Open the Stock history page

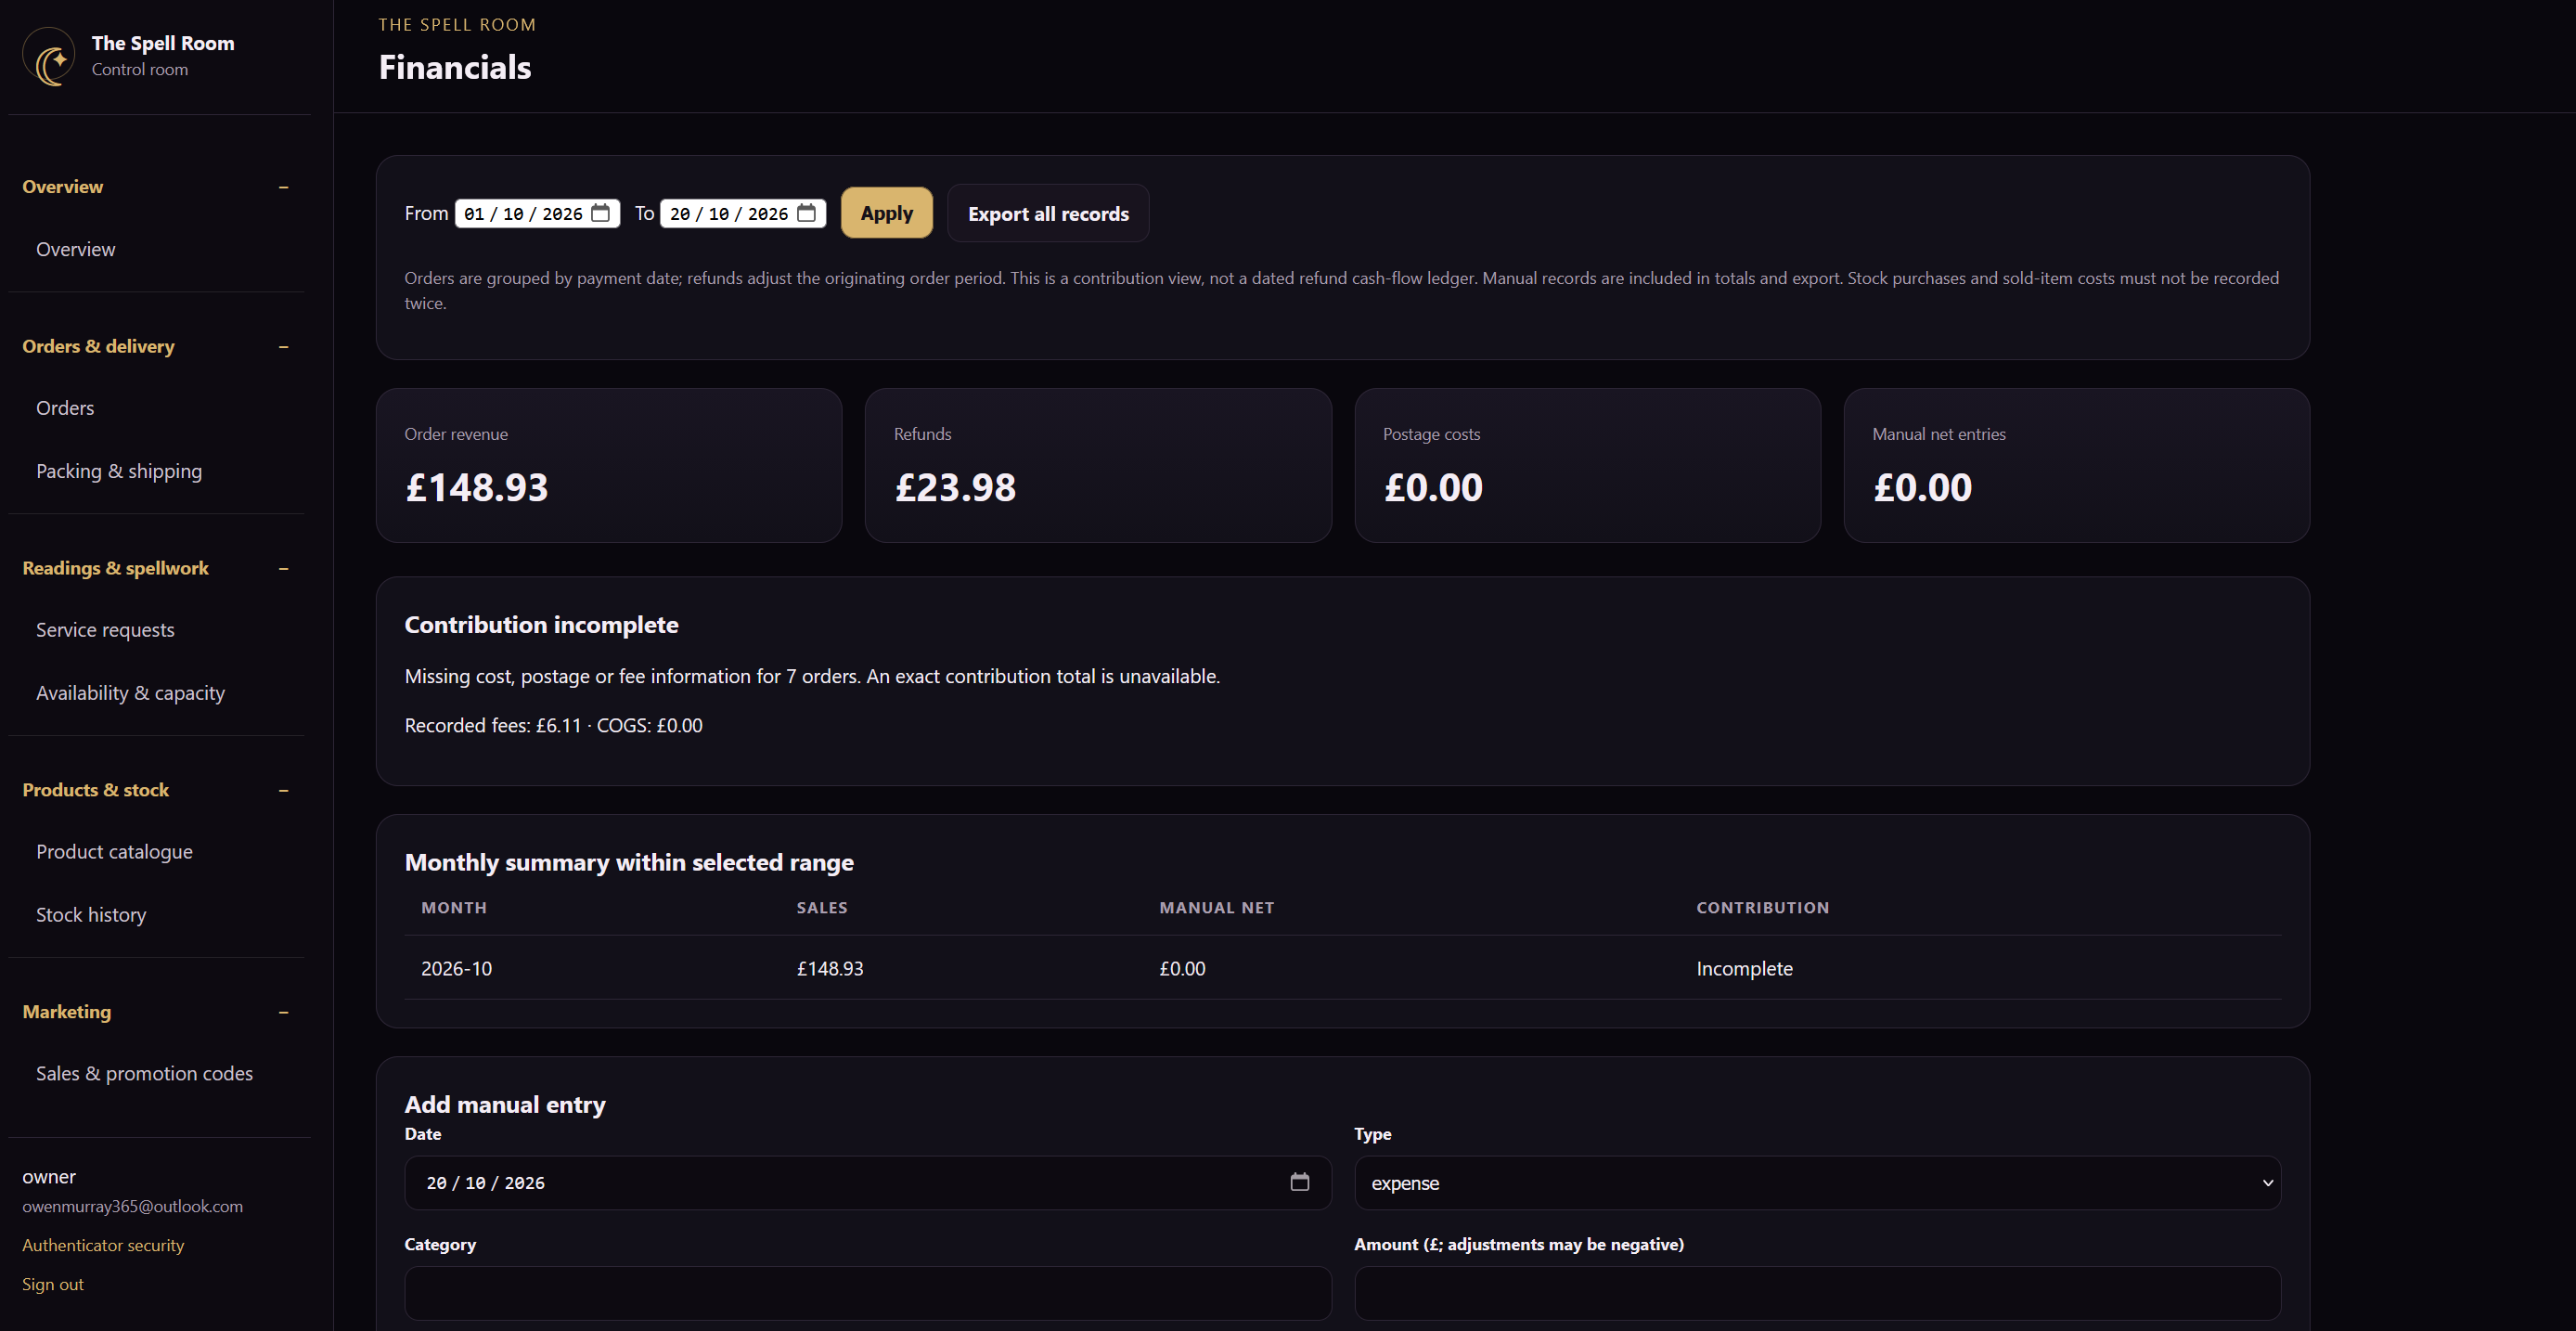[x=91, y=915]
